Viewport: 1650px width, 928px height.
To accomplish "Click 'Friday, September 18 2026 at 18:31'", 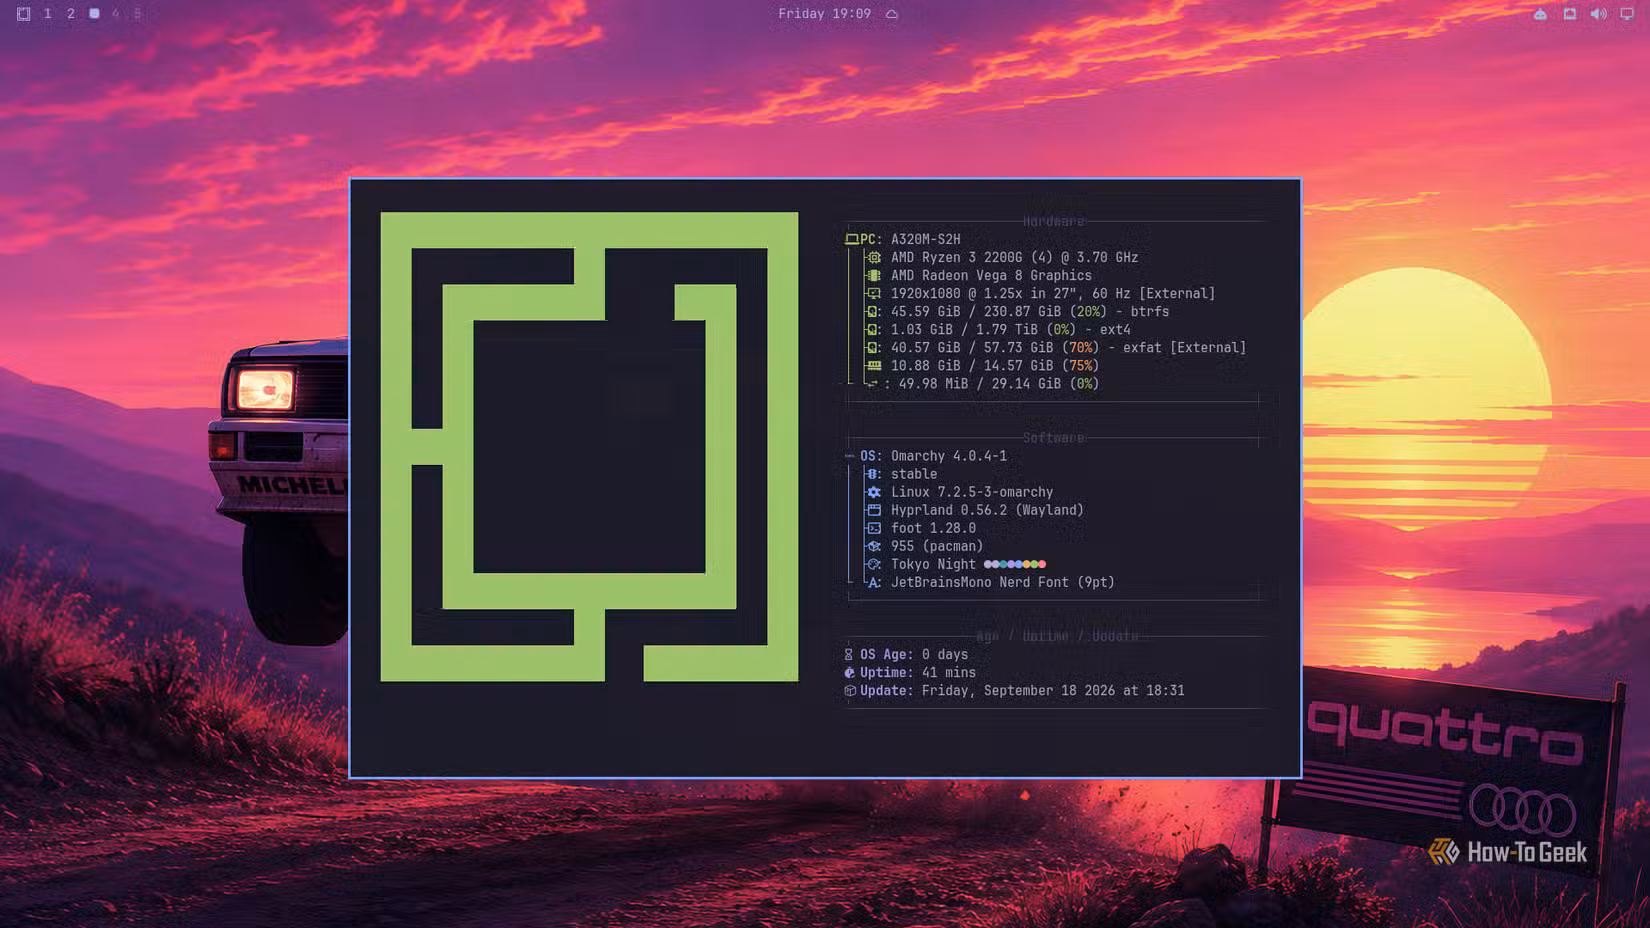I will [x=1053, y=690].
